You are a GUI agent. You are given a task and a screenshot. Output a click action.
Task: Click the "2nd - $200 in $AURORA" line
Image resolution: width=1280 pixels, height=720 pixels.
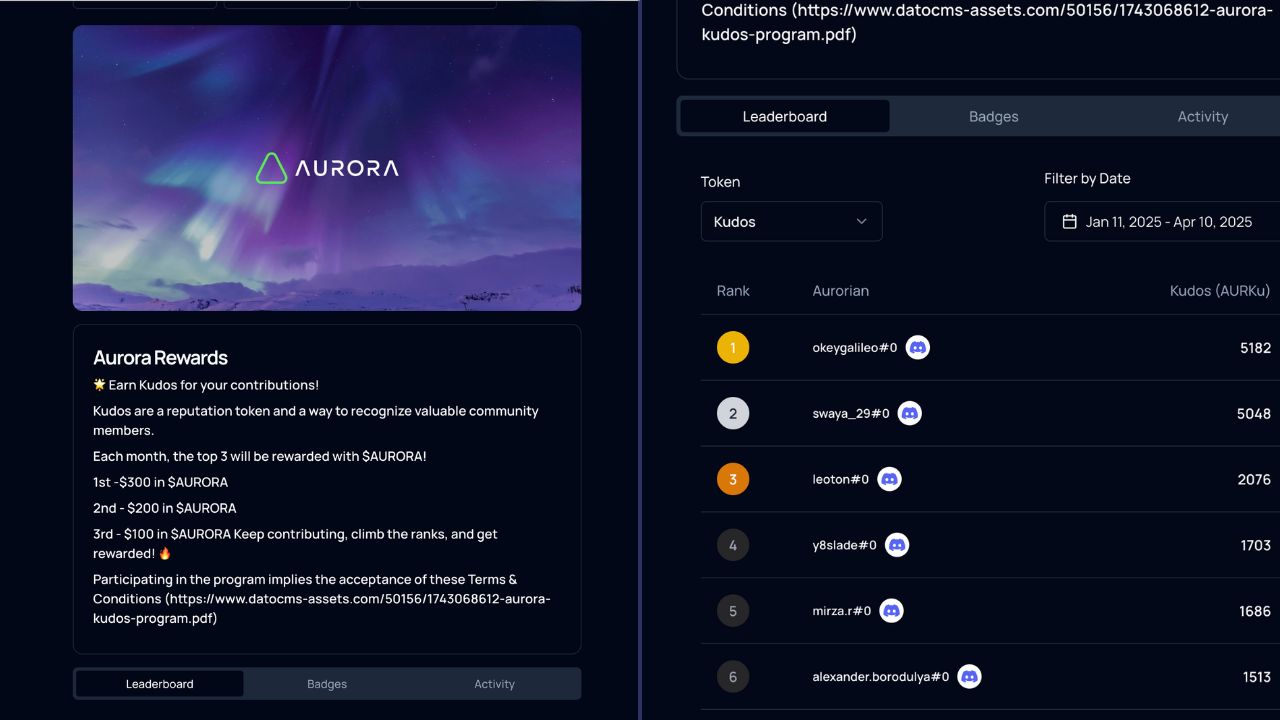(x=164, y=508)
